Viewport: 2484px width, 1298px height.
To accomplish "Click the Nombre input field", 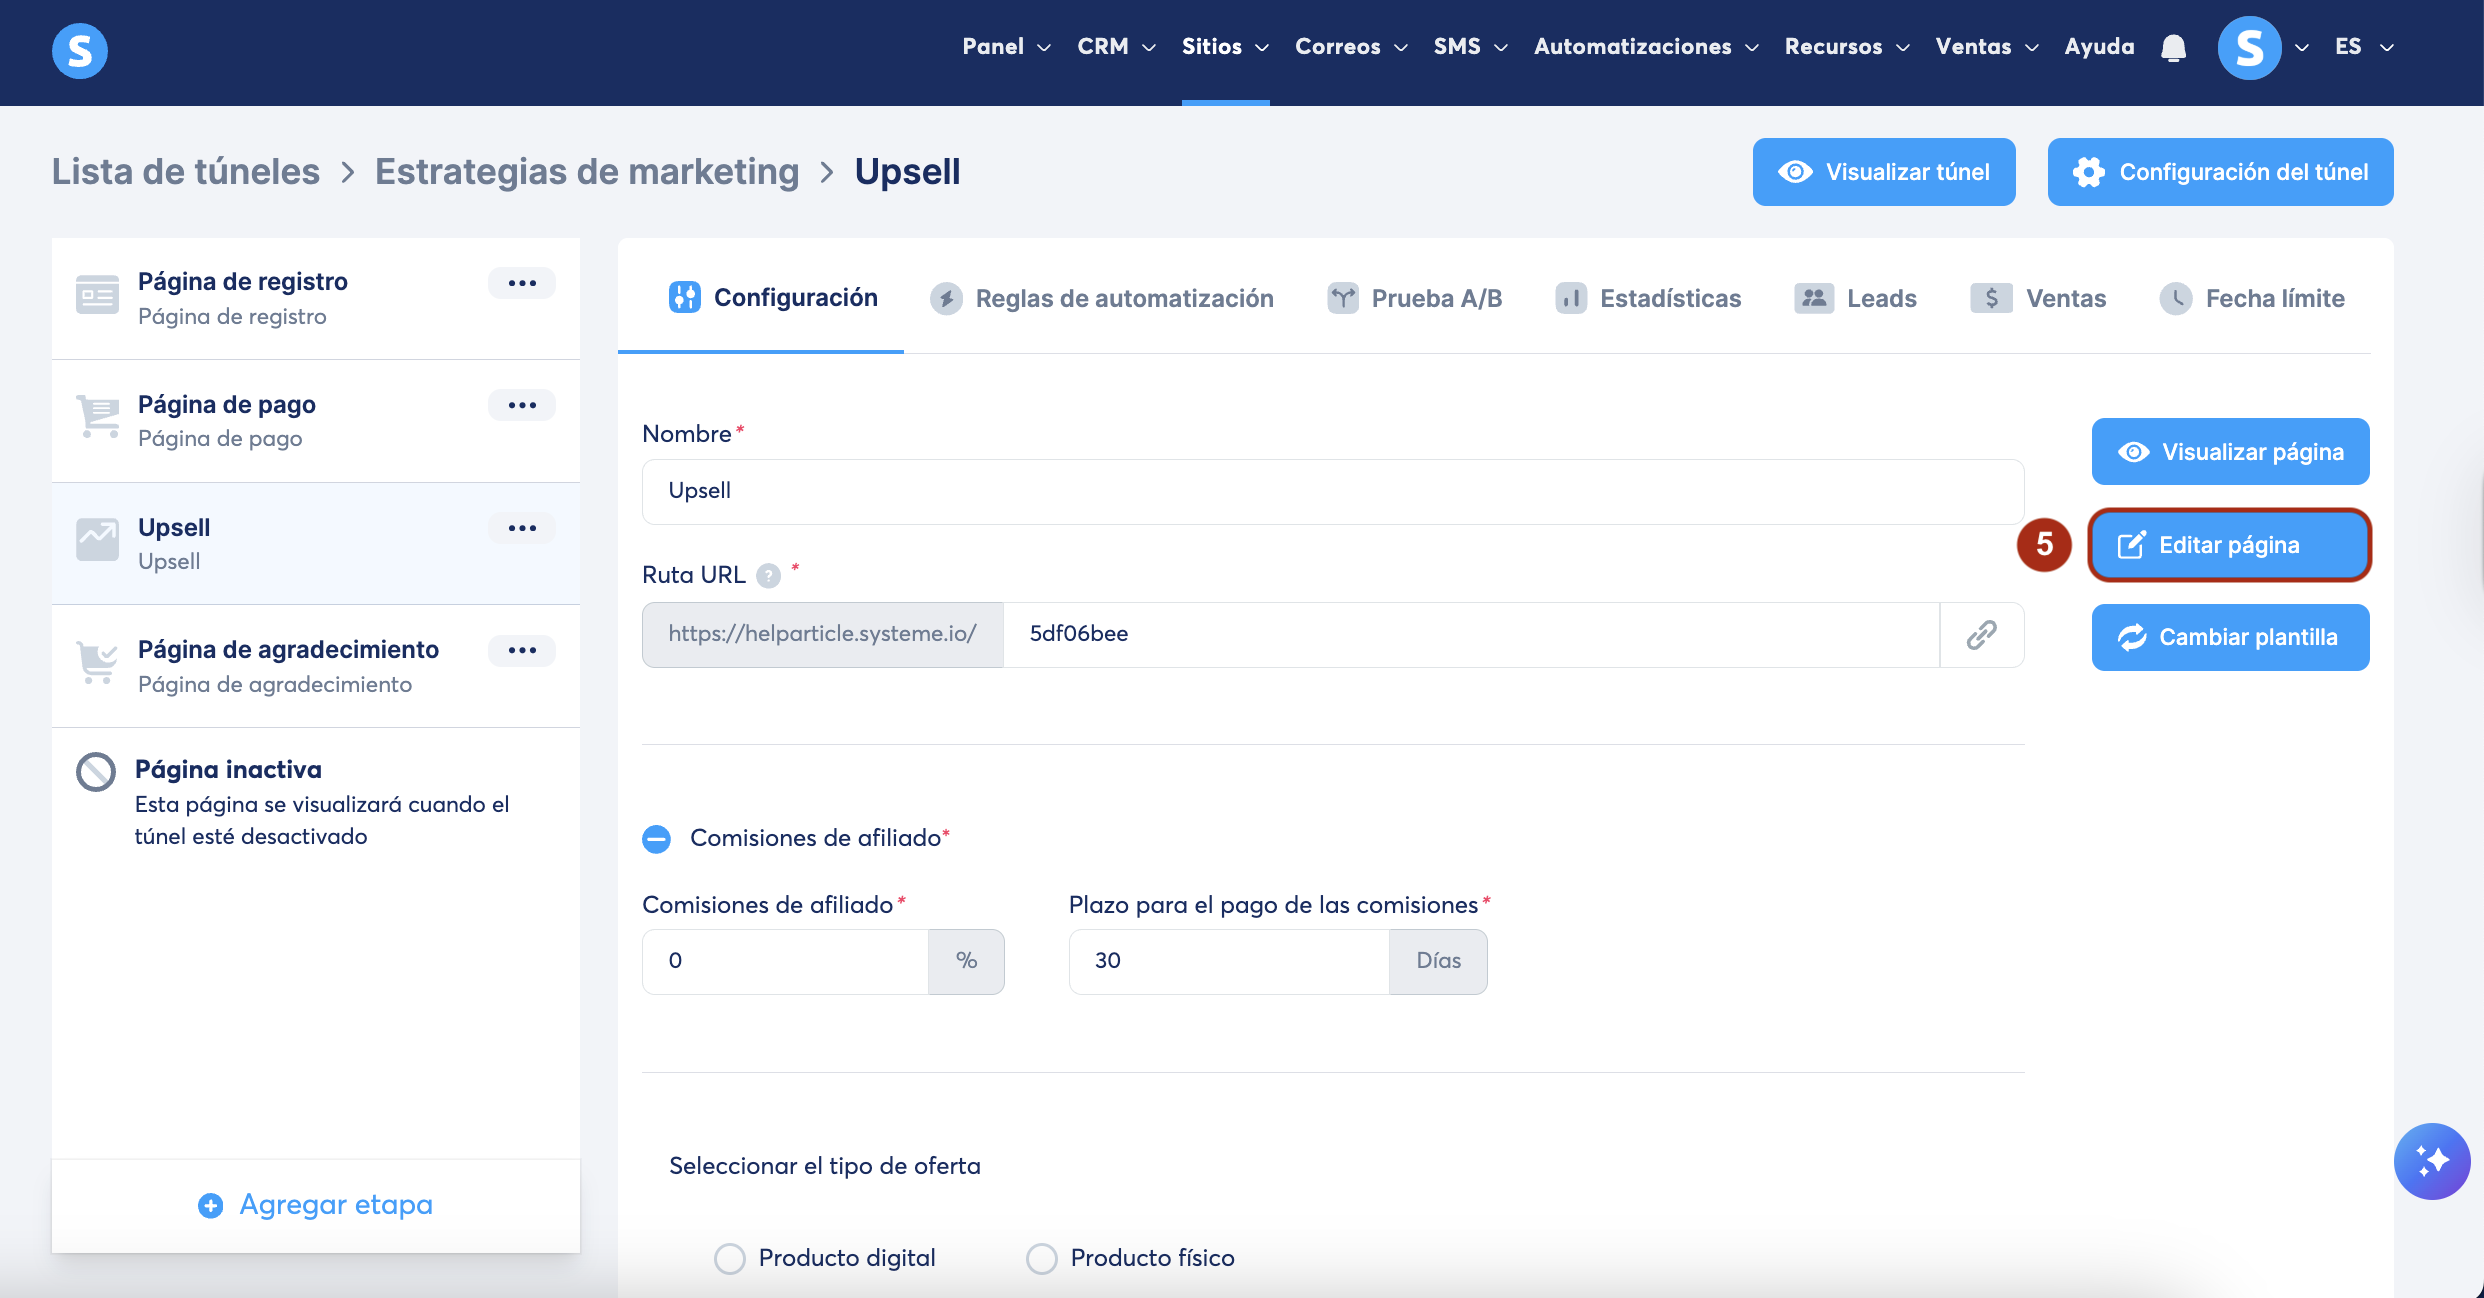I will (1332, 491).
